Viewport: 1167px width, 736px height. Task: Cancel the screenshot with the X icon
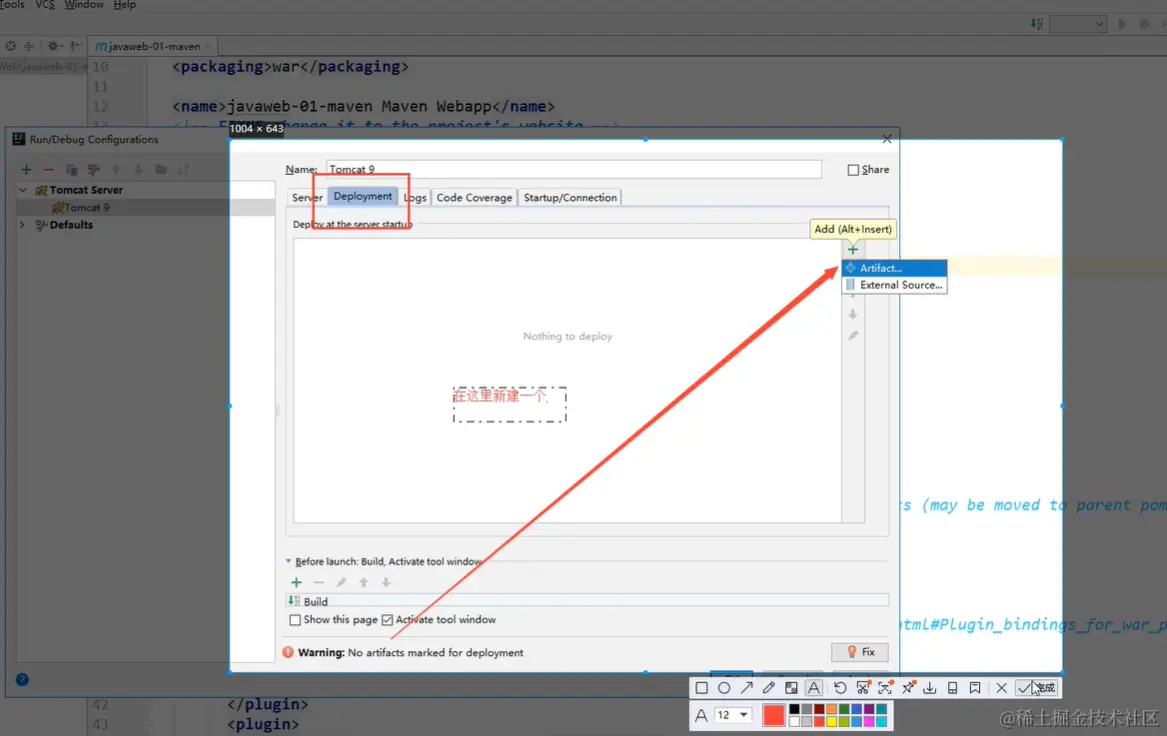coord(1002,688)
